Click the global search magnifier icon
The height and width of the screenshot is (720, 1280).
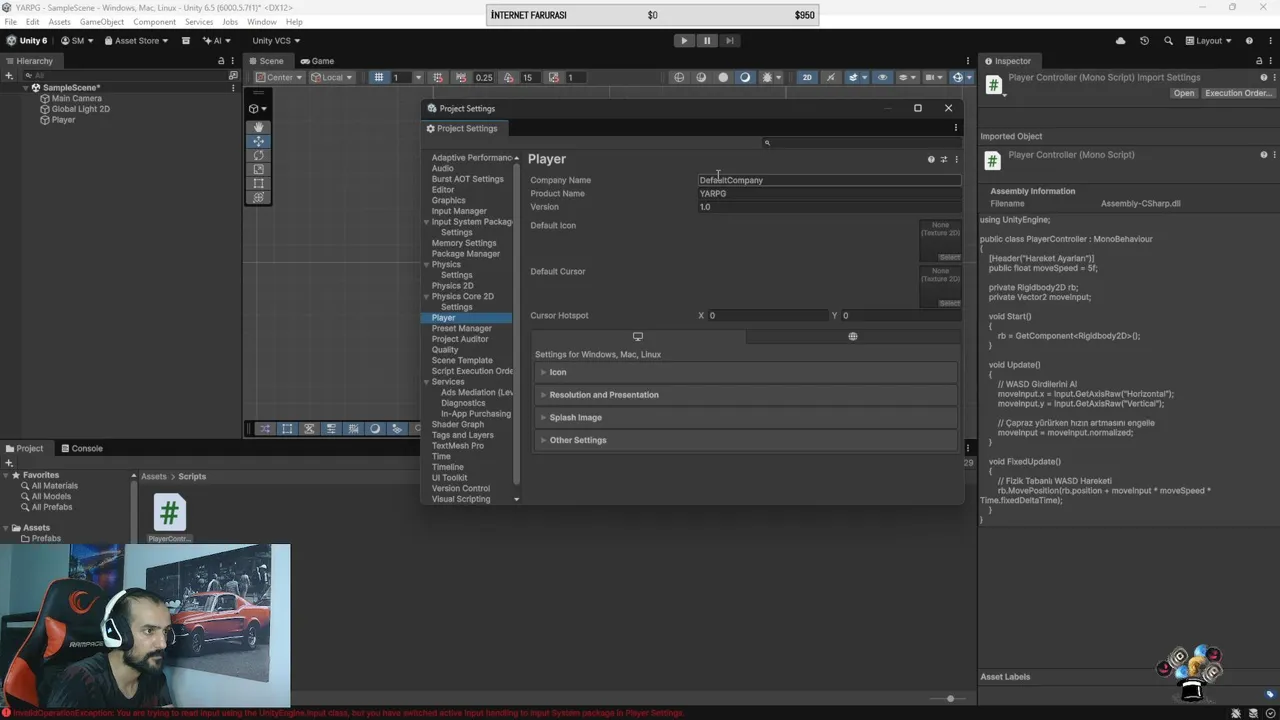[1168, 41]
